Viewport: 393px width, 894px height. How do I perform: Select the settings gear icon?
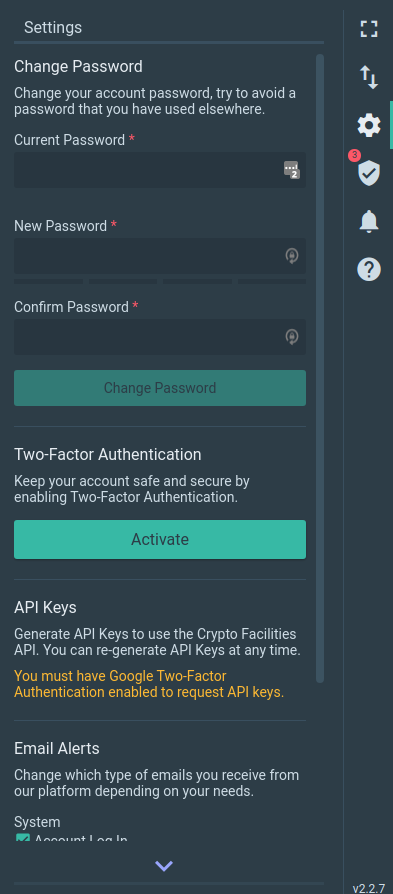click(x=369, y=125)
